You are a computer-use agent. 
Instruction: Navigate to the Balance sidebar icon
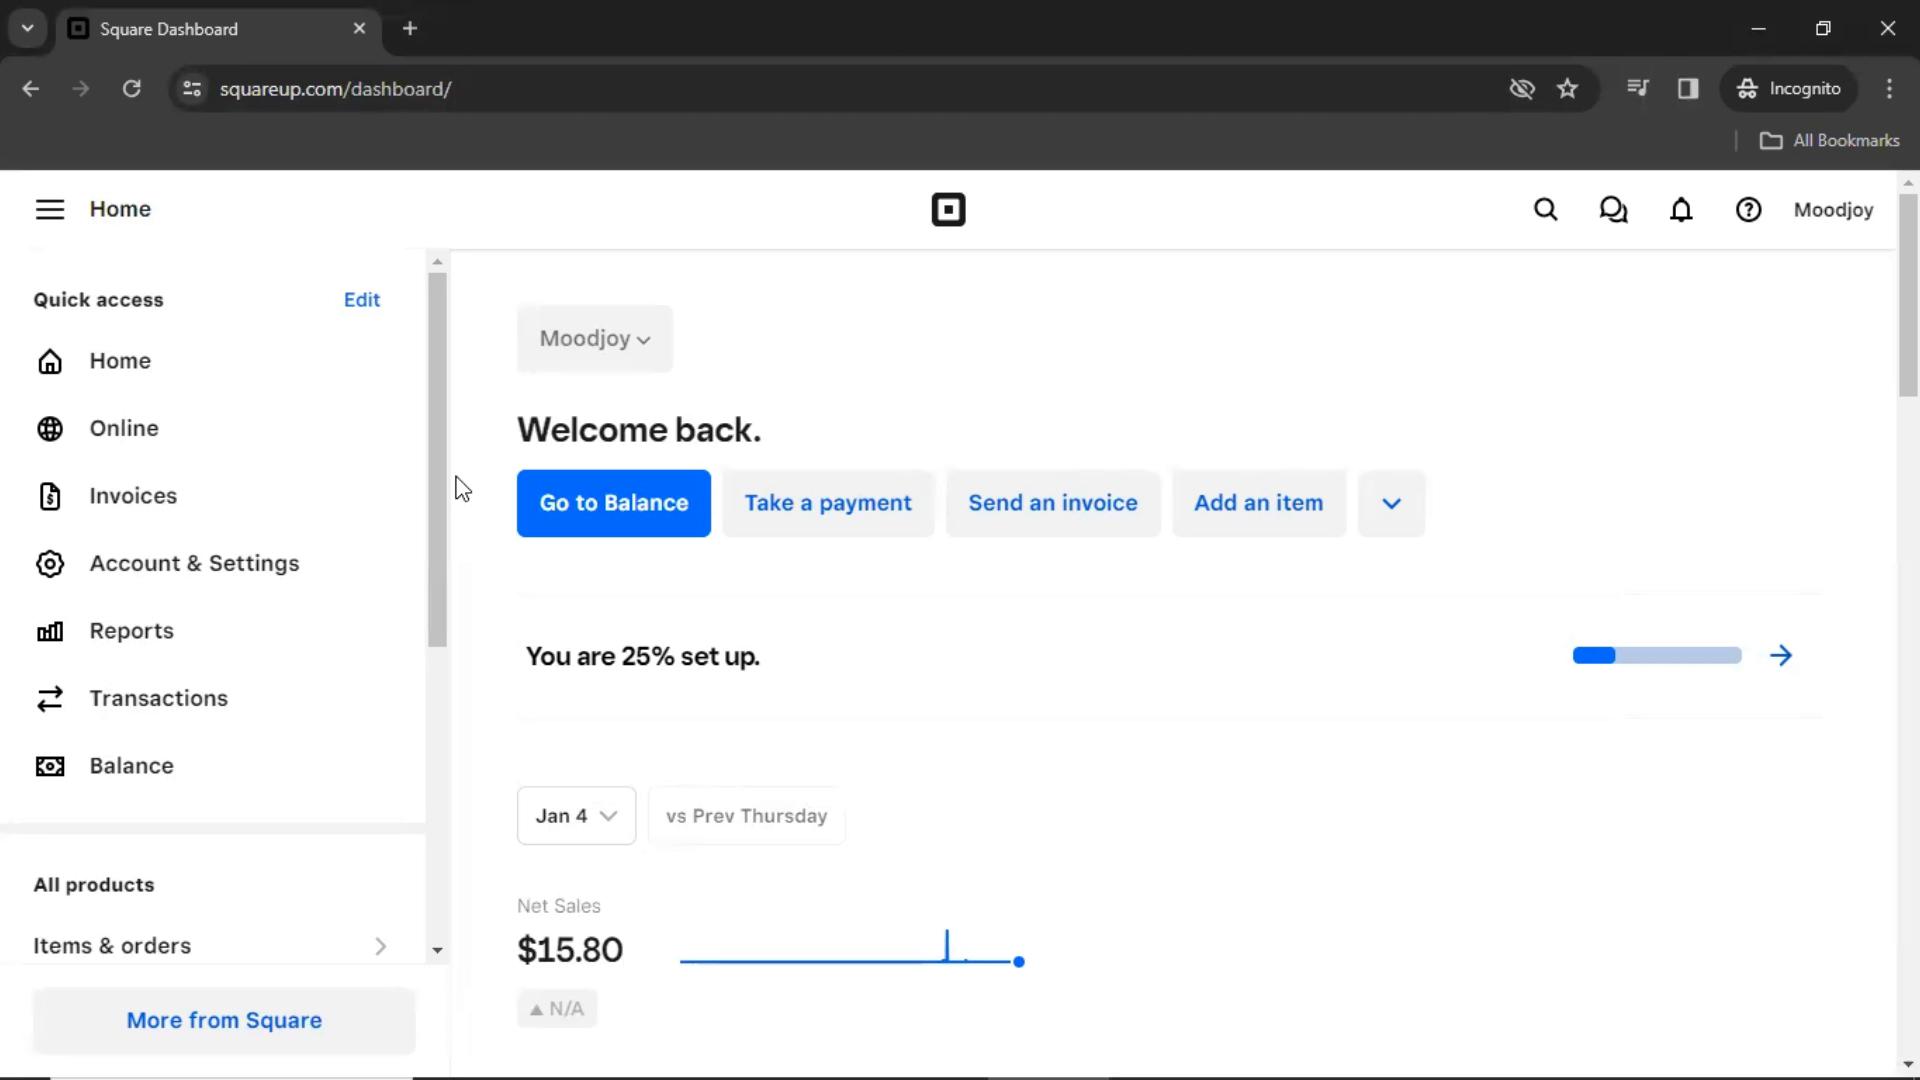click(x=51, y=766)
